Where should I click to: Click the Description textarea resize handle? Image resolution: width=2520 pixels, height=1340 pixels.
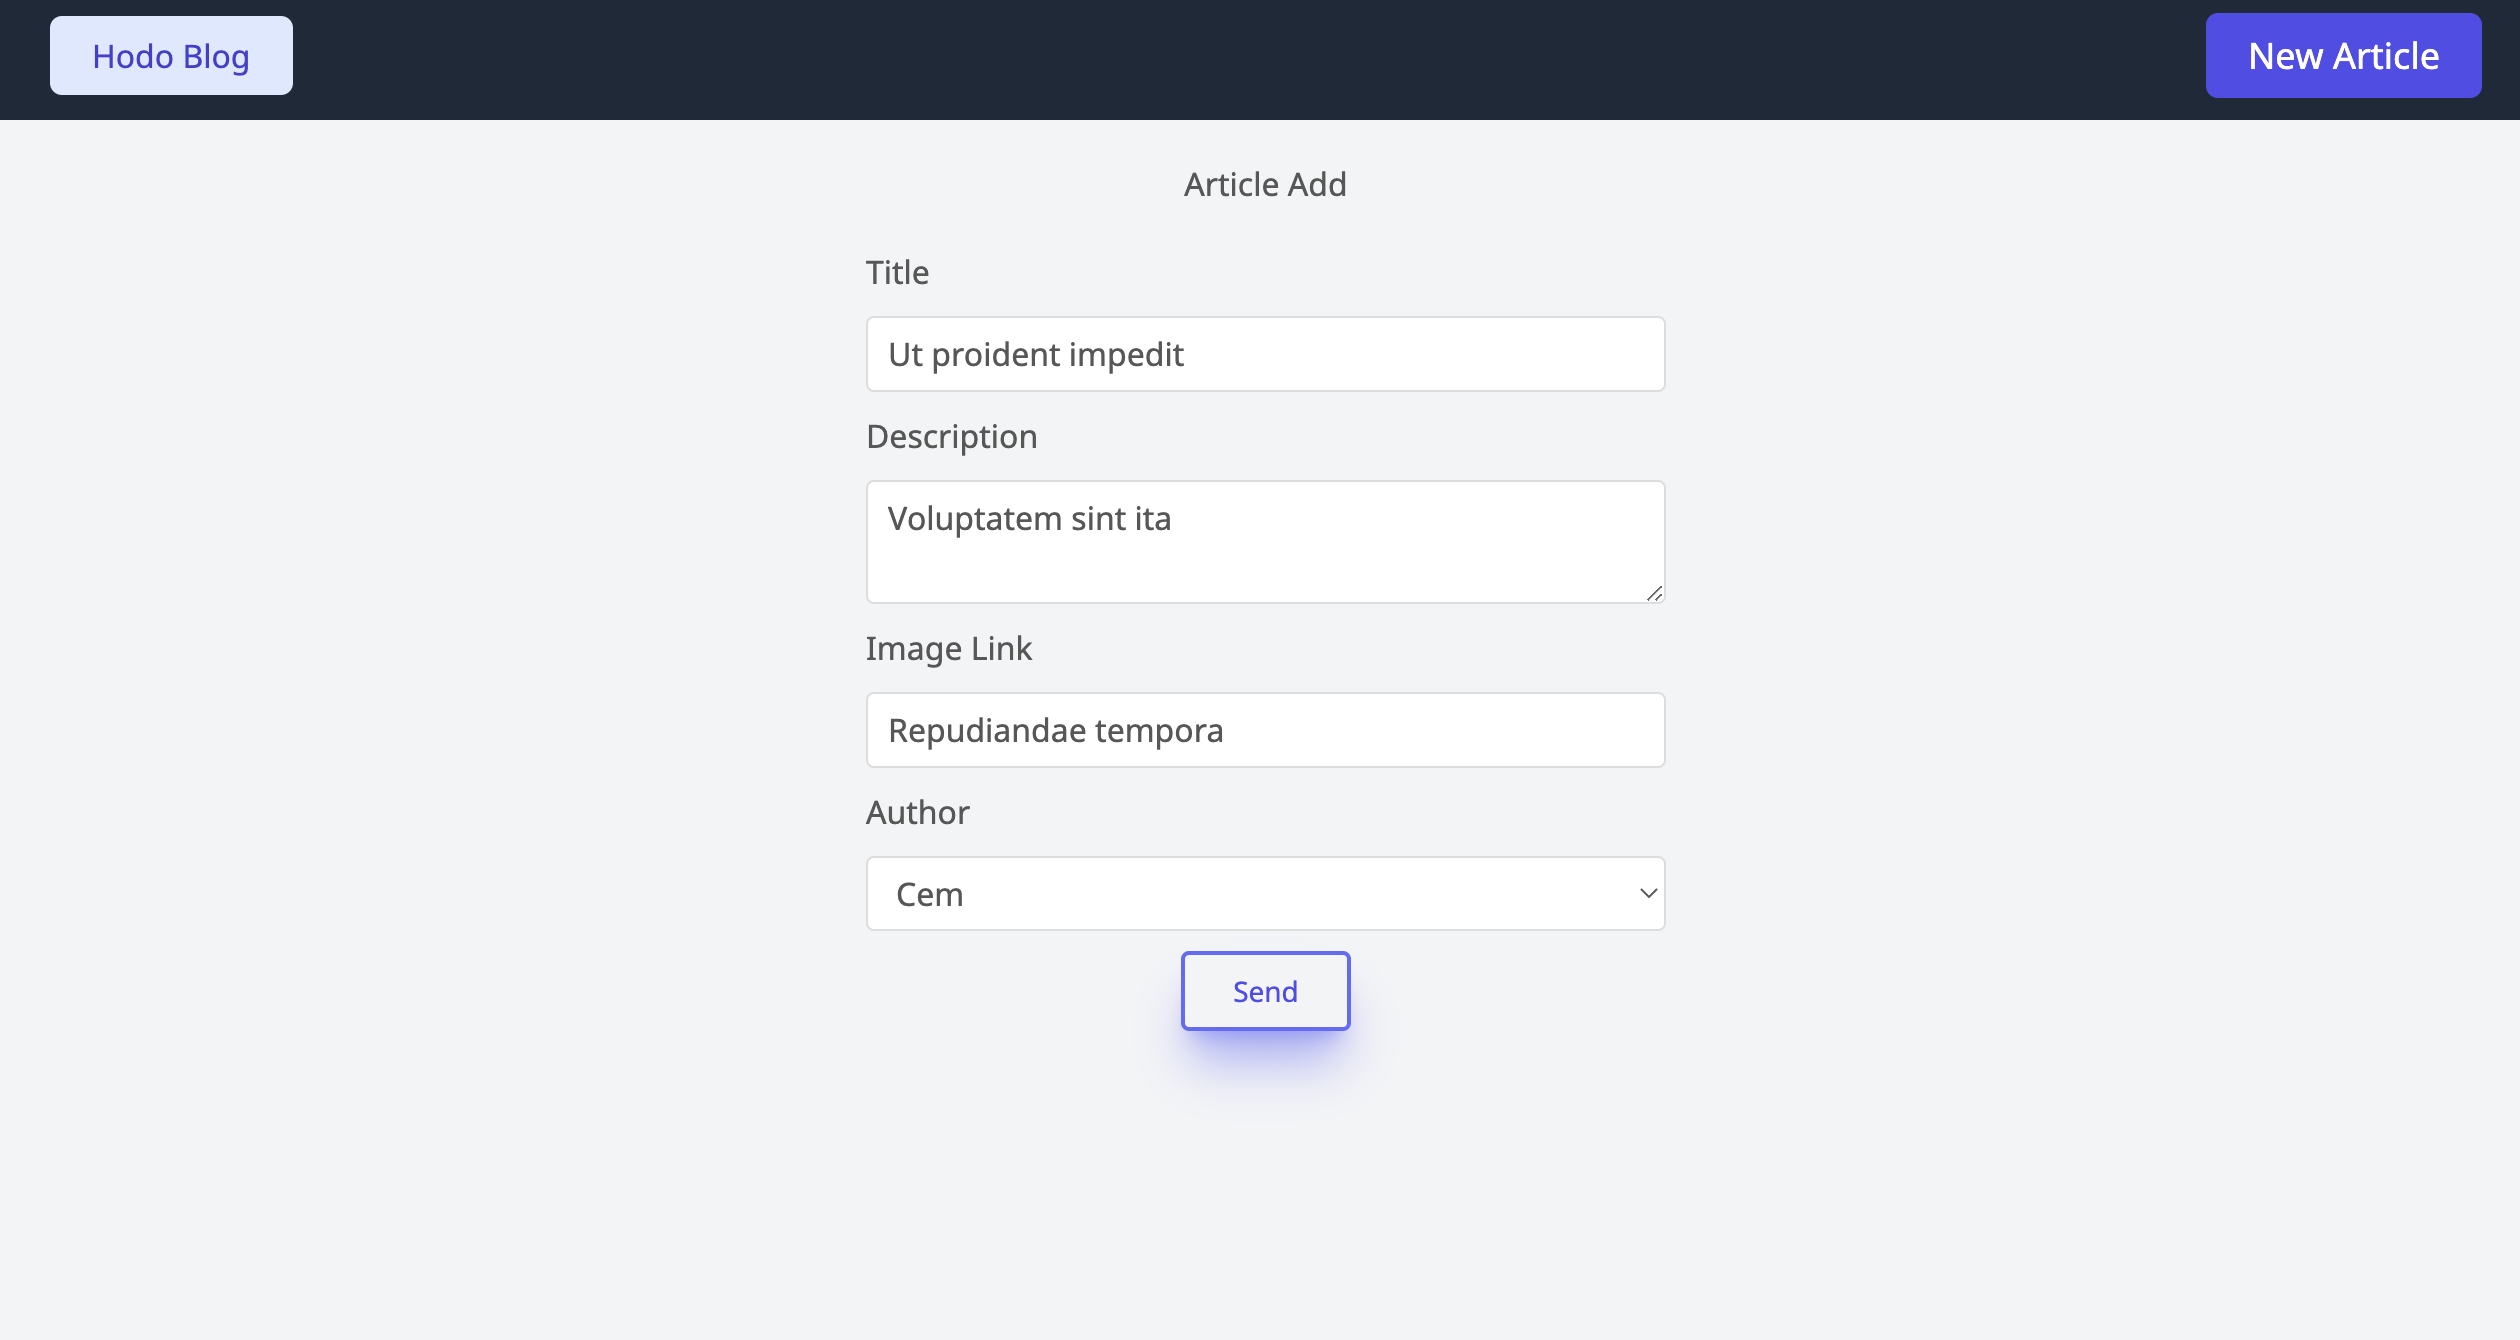(x=1654, y=593)
